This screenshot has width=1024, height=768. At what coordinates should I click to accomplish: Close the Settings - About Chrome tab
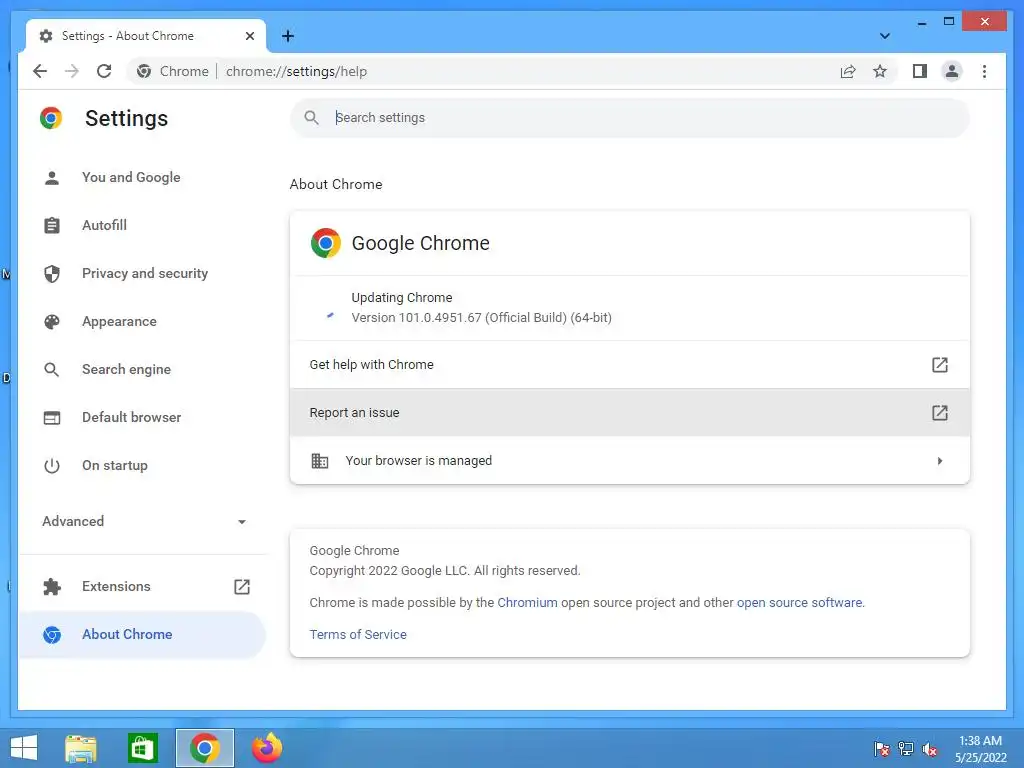click(x=249, y=36)
